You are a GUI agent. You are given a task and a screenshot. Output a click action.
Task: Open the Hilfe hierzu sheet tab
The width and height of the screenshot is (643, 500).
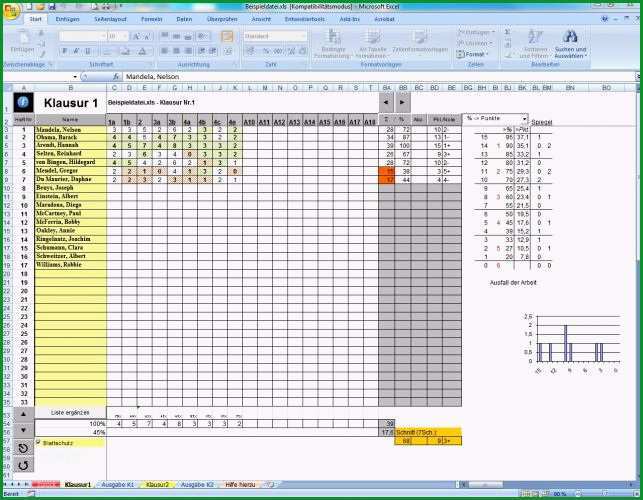click(x=240, y=485)
